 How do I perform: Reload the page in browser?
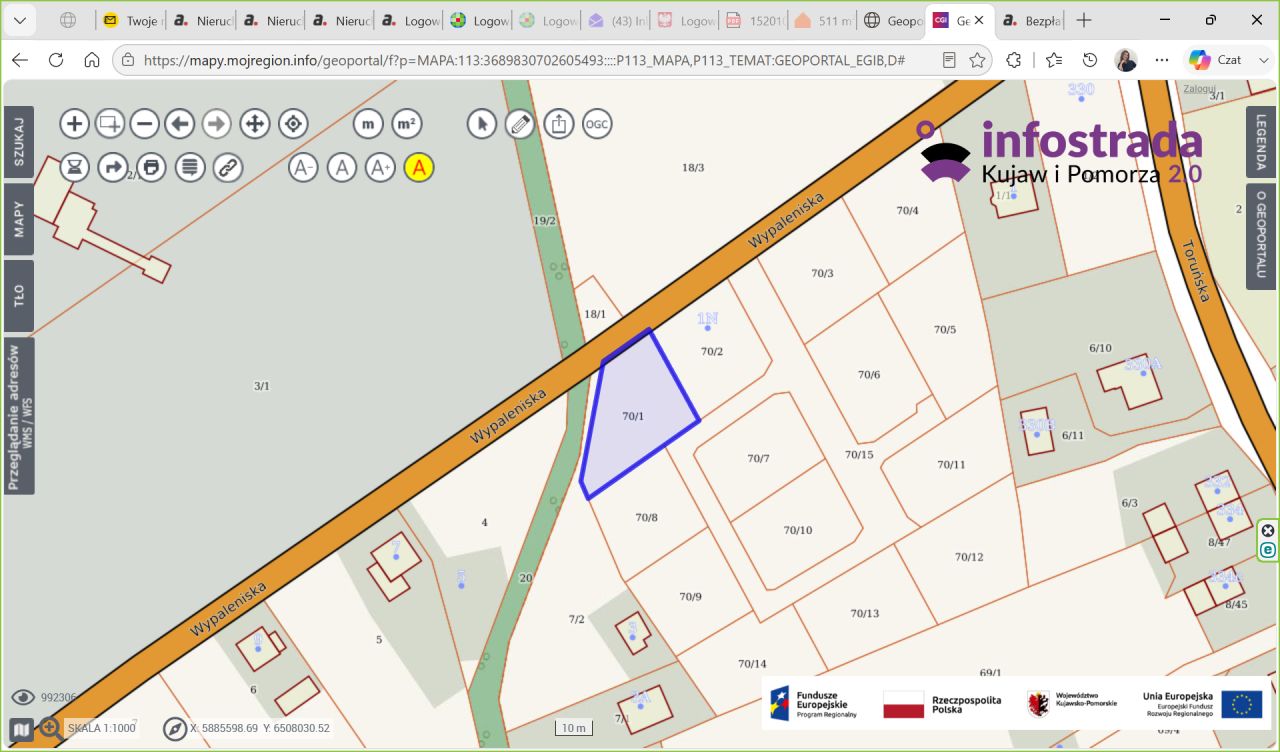pos(56,60)
